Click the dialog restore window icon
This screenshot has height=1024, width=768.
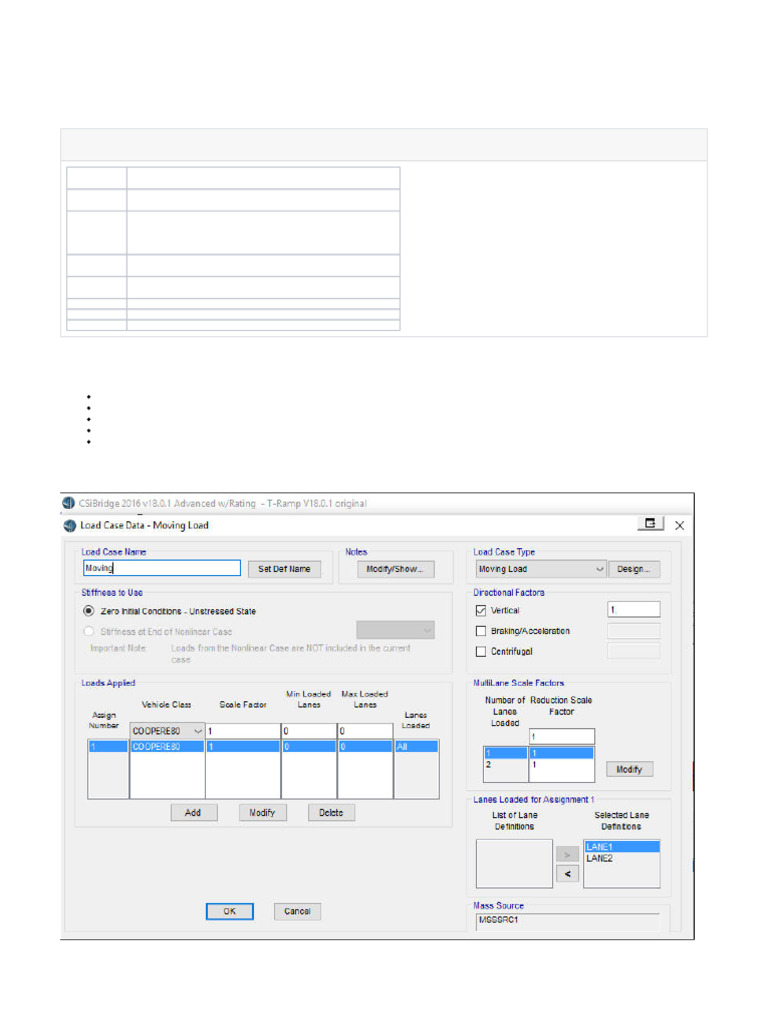[x=650, y=524]
